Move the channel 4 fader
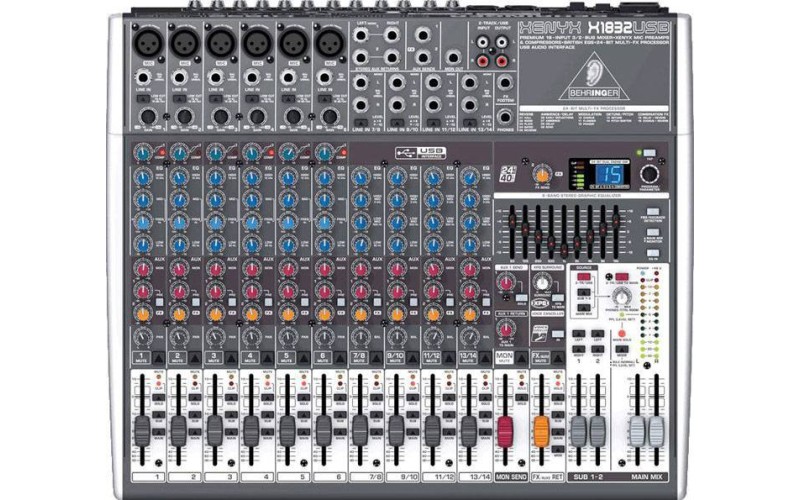800x500 pixels. click(x=251, y=431)
